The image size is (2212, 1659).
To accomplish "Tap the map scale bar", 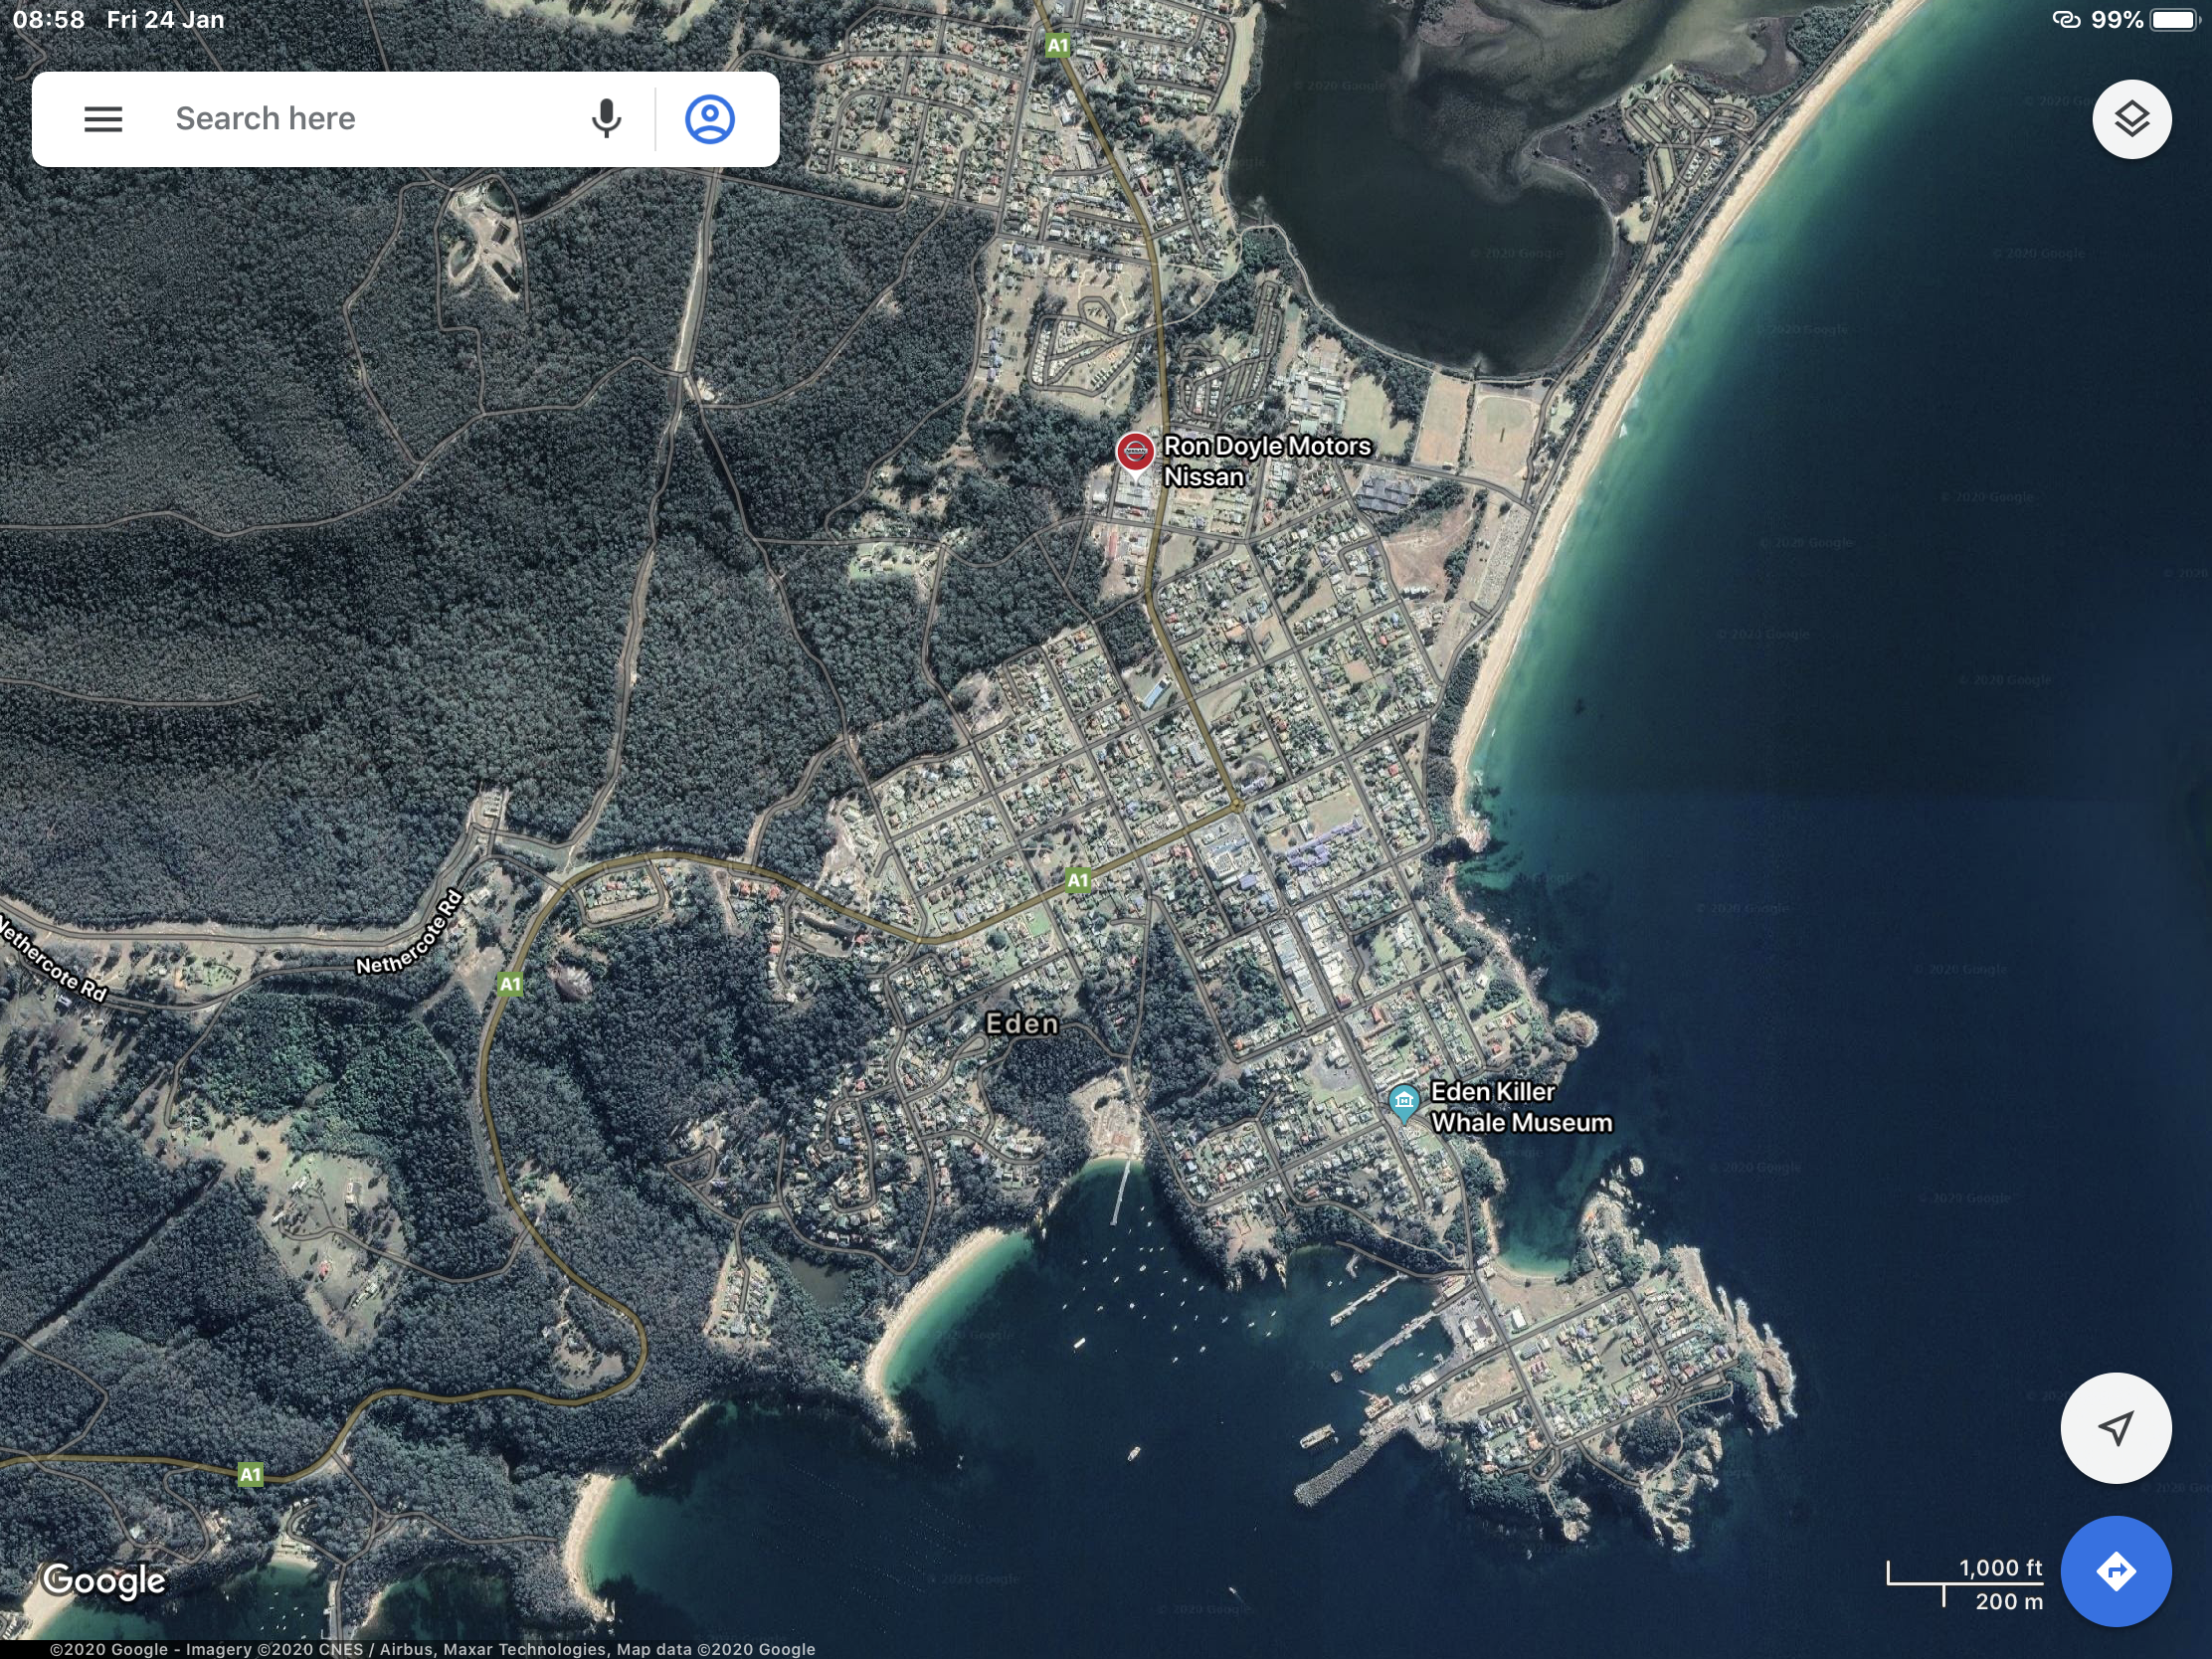I will coord(1965,1584).
